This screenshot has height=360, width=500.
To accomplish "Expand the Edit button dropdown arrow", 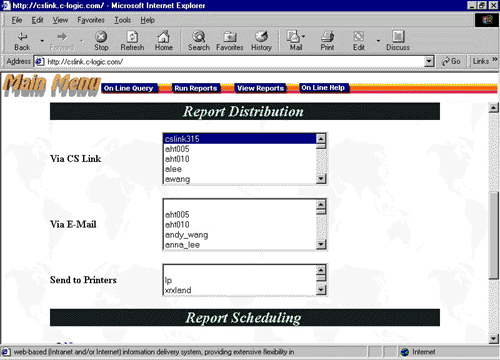I will coord(378,41).
